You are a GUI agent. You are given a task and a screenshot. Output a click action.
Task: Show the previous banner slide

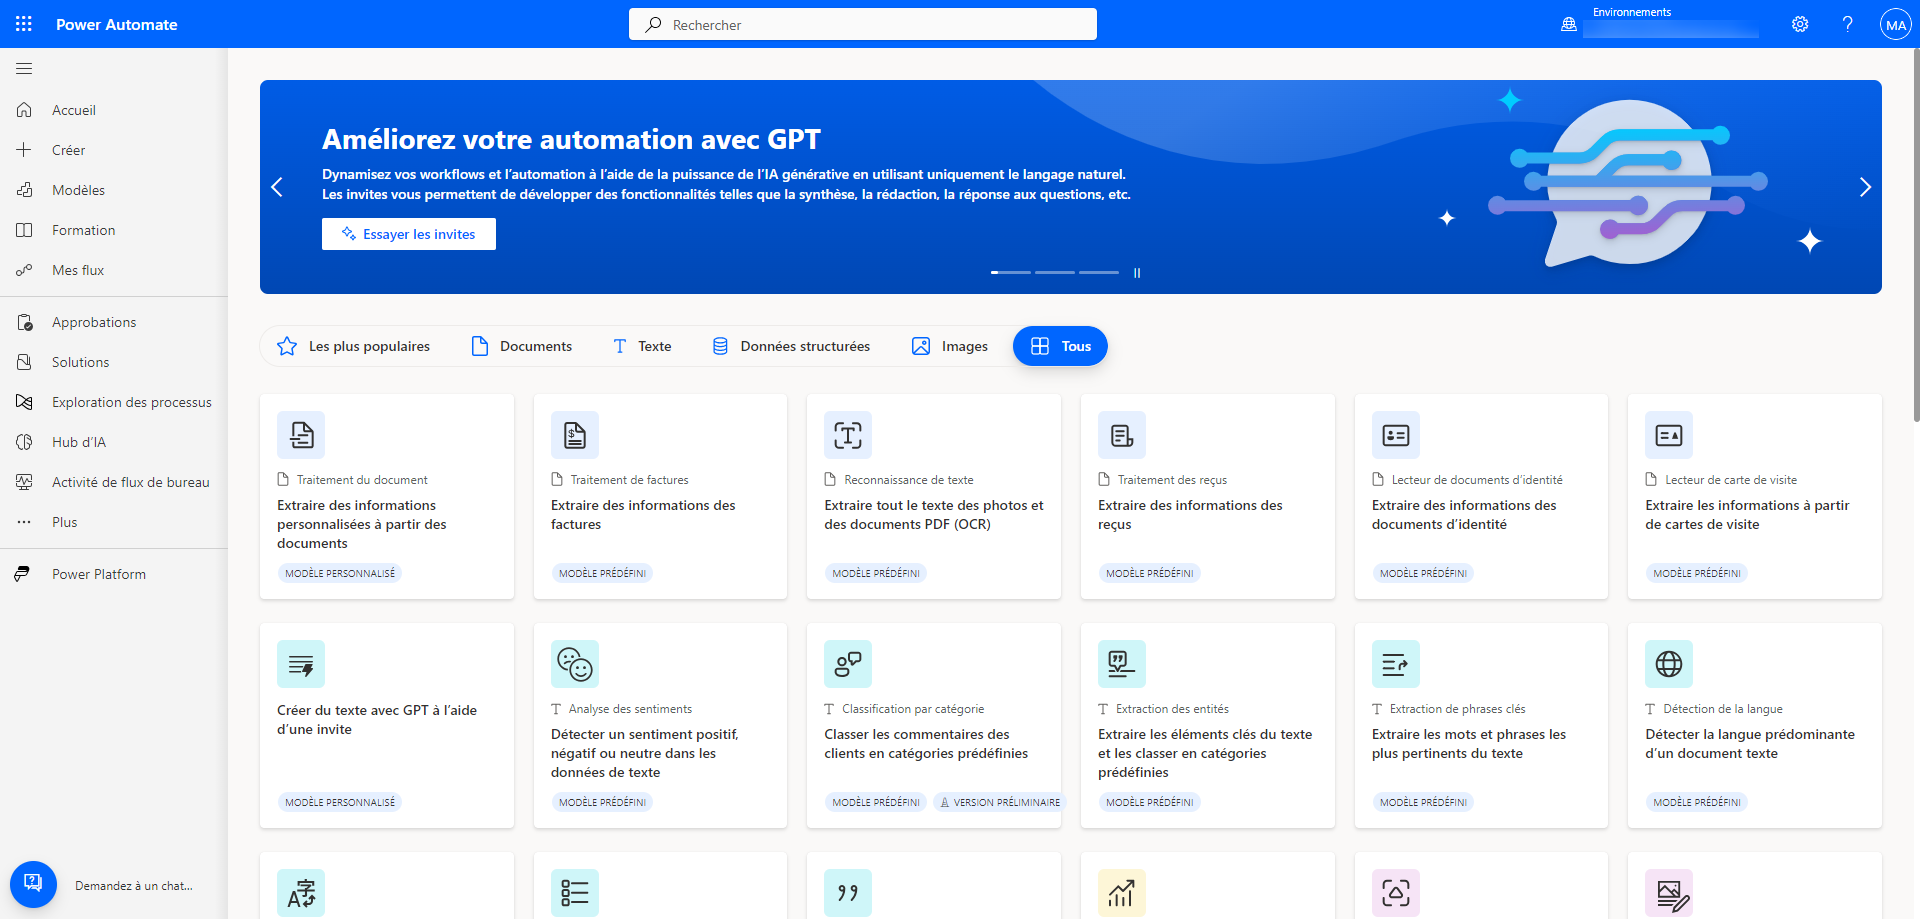click(277, 187)
